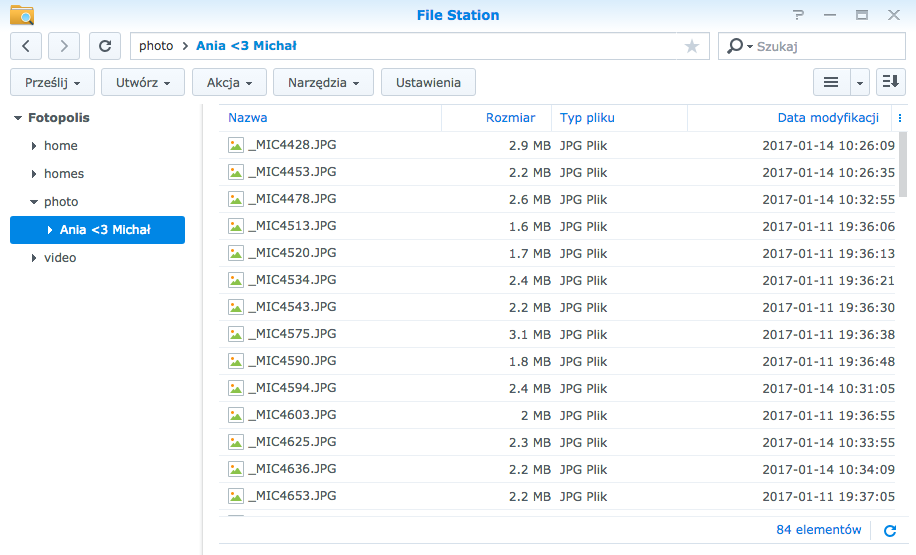Collapse the photo folder tree
The width and height of the screenshot is (916, 555).
coord(34,202)
